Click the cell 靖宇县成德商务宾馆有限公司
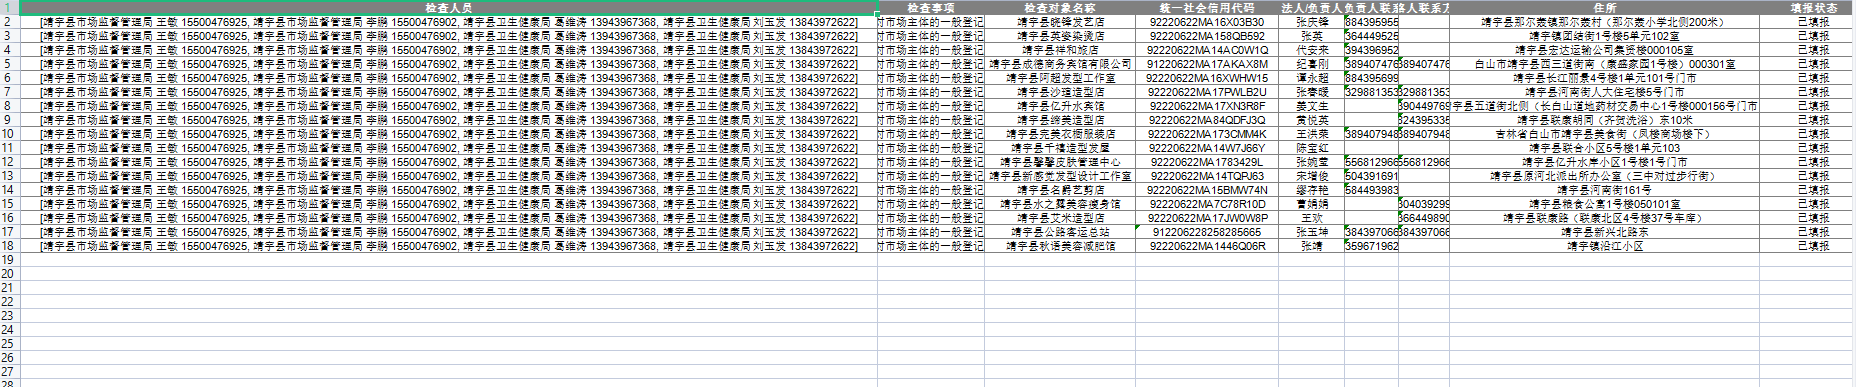Image resolution: width=1856 pixels, height=387 pixels. pos(1060,63)
